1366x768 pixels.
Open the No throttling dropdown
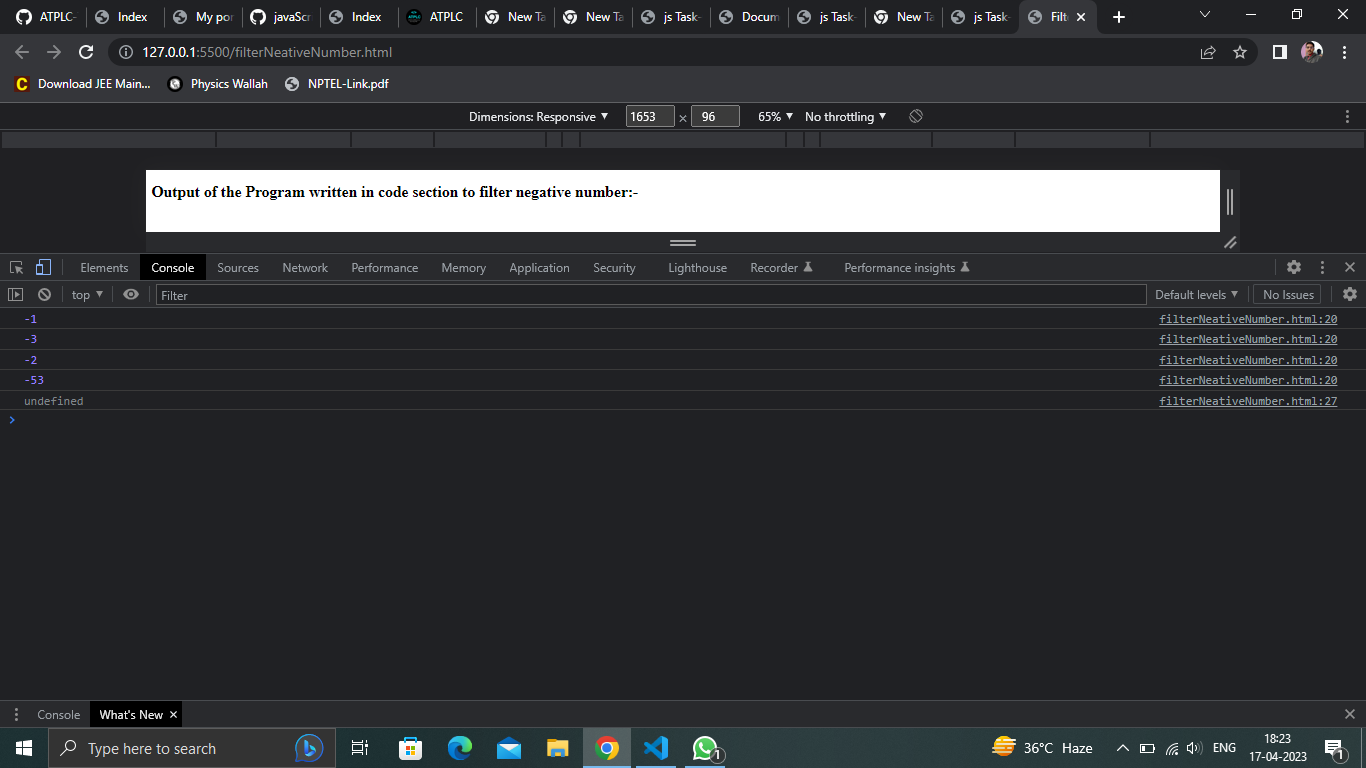tap(844, 116)
